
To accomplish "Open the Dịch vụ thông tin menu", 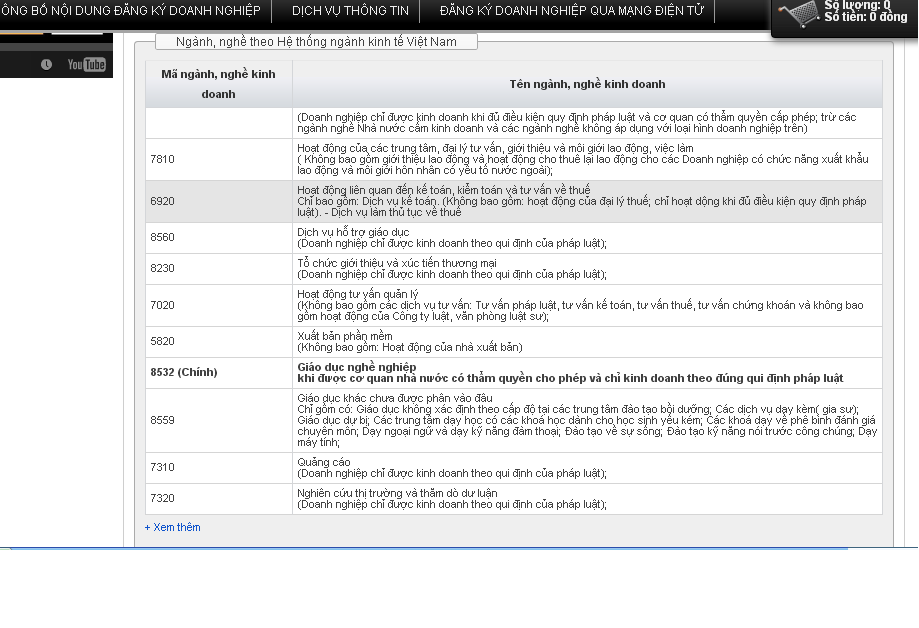I will click(350, 11).
